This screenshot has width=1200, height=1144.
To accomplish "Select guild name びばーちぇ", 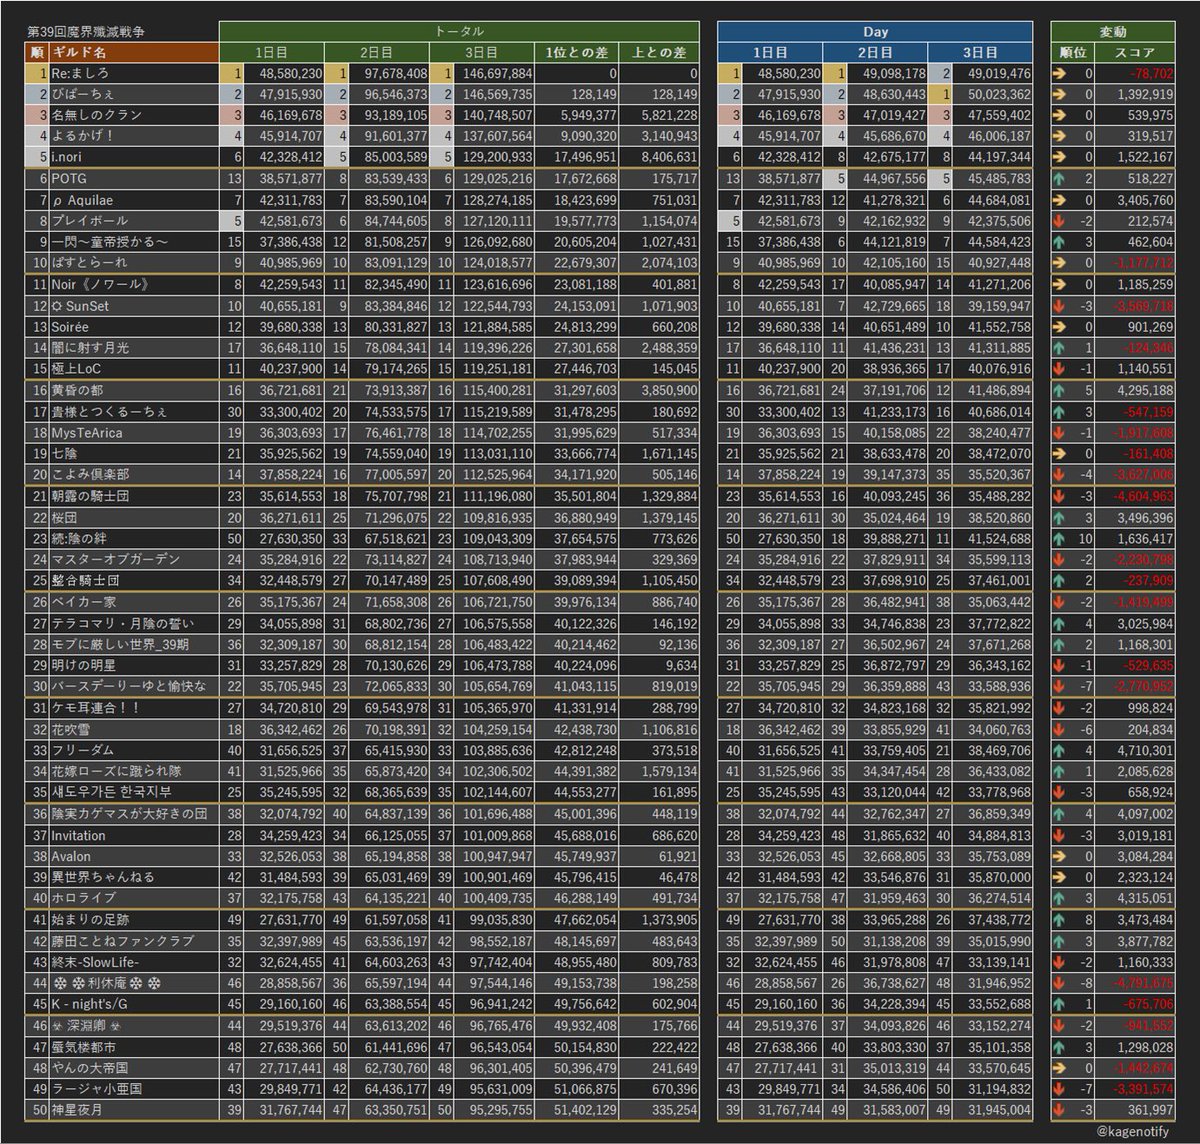I will click(84, 94).
